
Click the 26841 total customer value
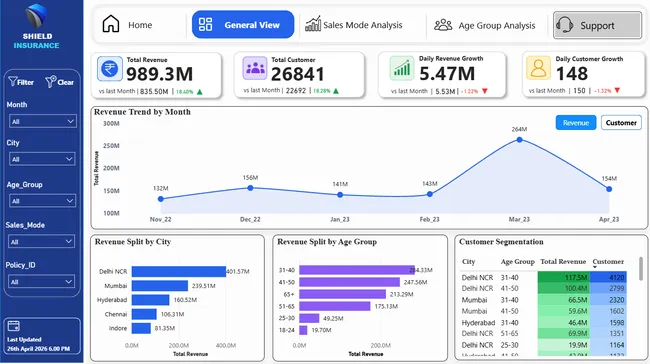298,74
